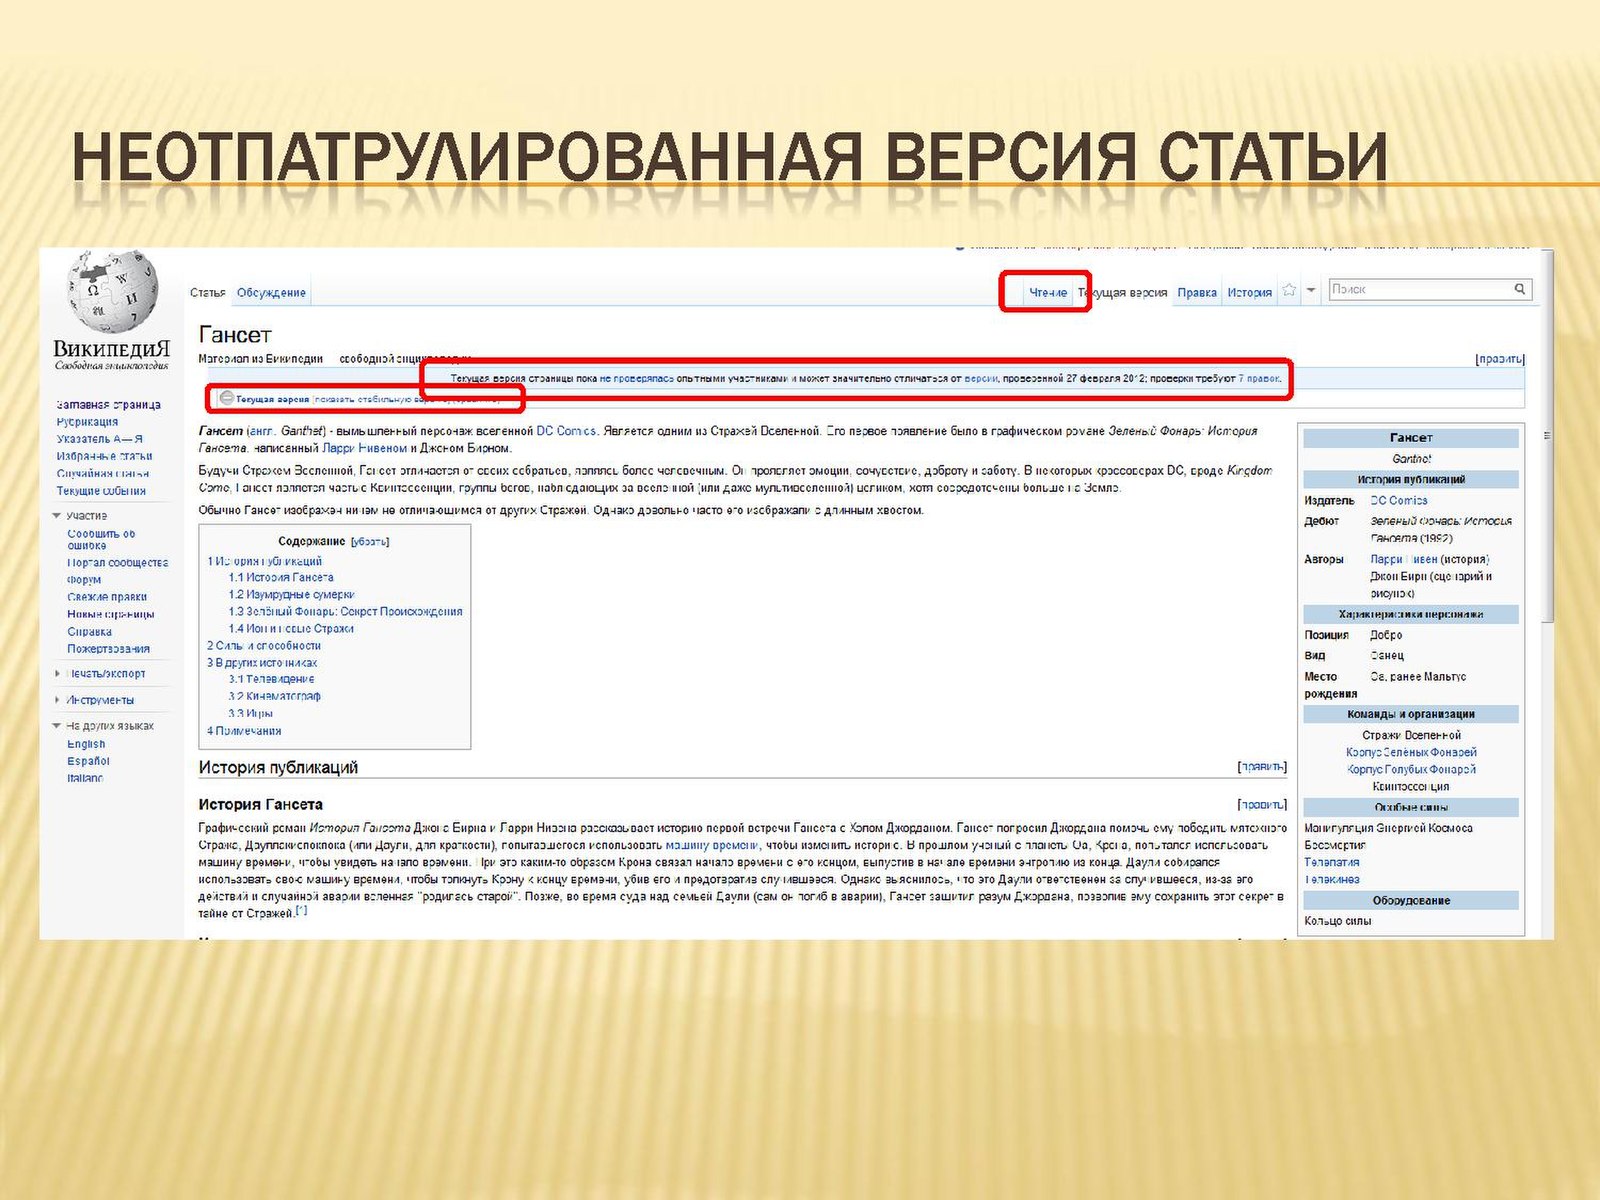Switch to the English language version
Viewport: 1600px width, 1200px height.
(86, 744)
